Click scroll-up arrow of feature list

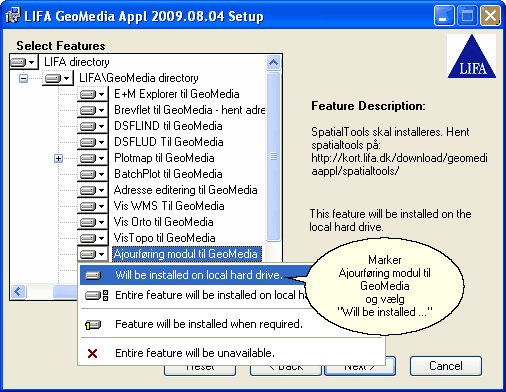coord(274,62)
